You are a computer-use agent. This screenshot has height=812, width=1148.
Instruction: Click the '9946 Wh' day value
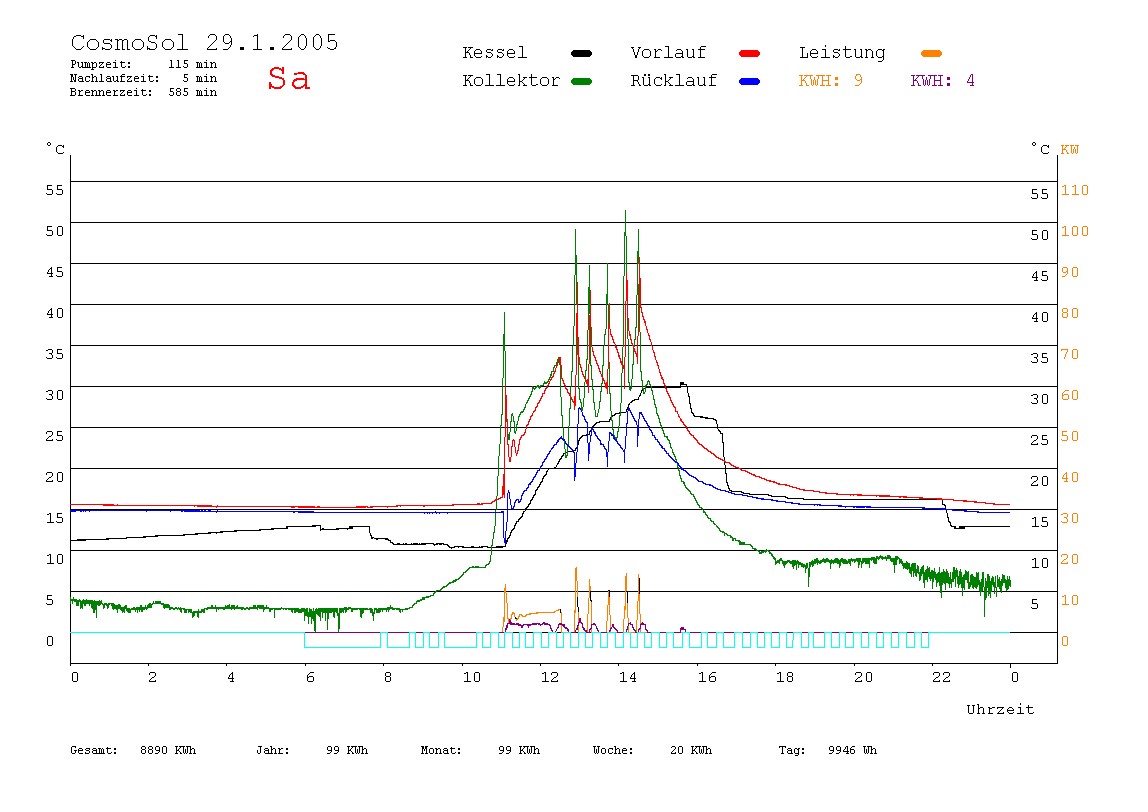tap(852, 750)
